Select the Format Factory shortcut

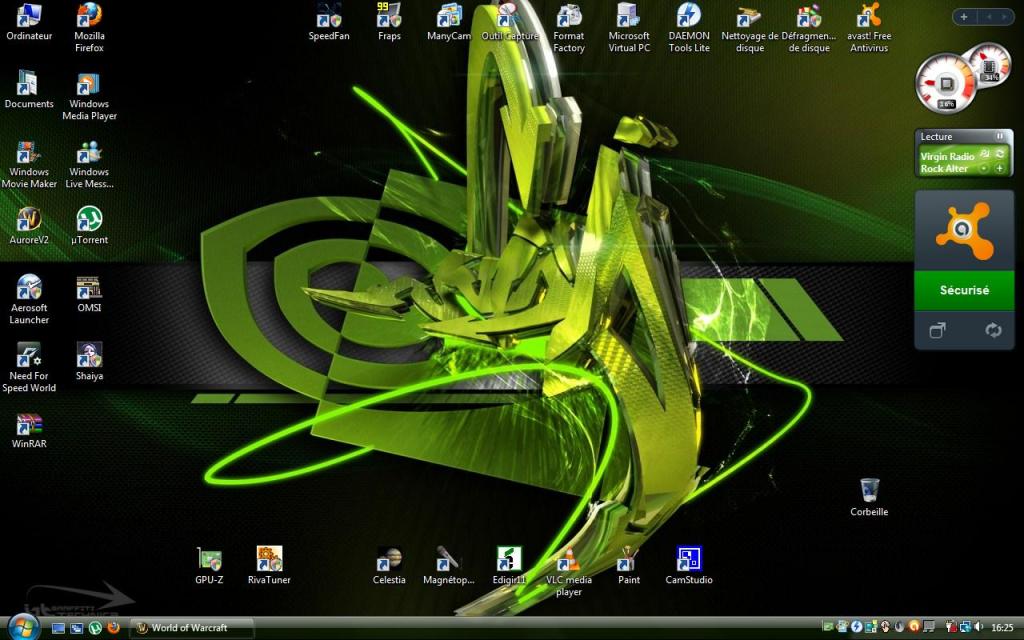pyautogui.click(x=569, y=28)
